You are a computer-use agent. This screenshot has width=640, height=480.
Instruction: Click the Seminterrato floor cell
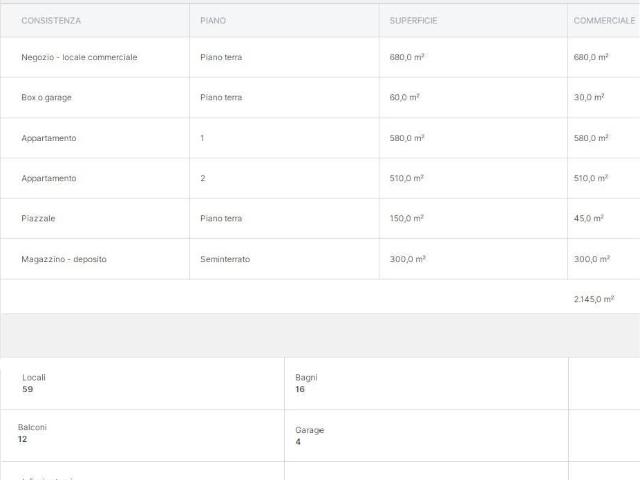click(225, 259)
